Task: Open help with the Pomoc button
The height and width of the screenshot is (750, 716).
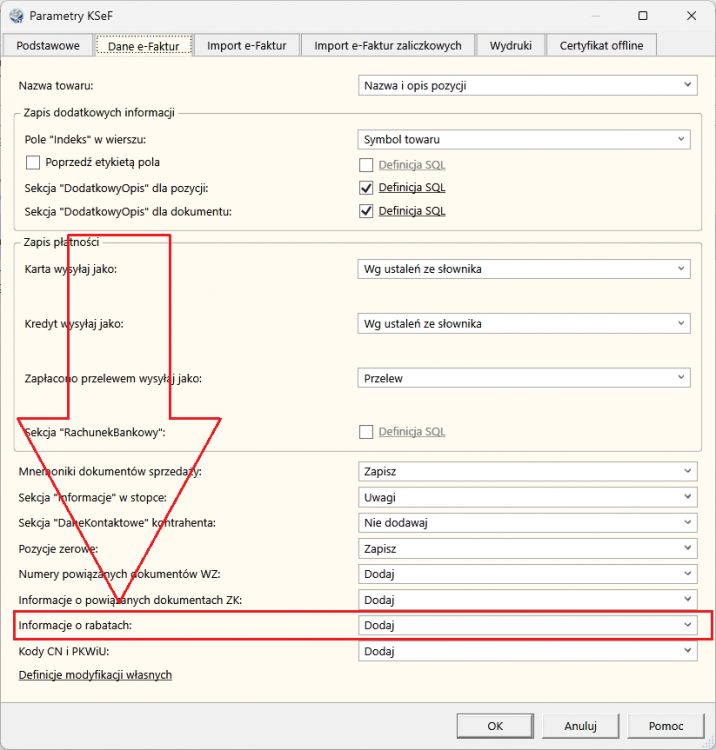Action: [x=666, y=726]
